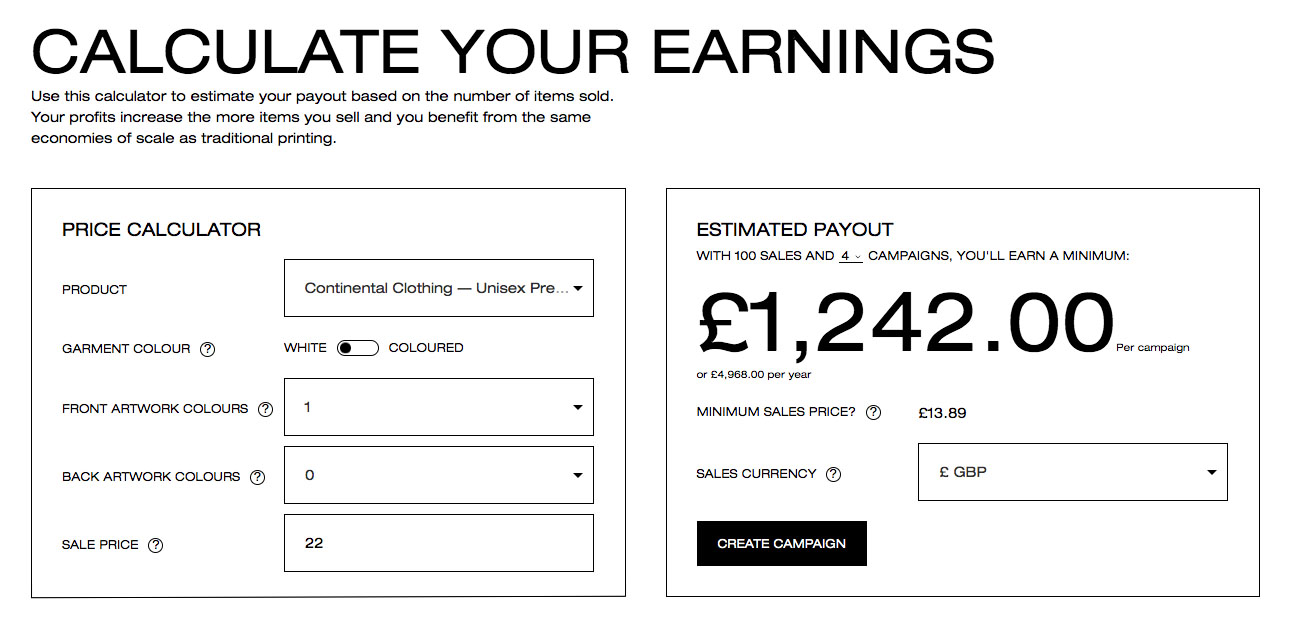Open the Sales Currency £ GBP dropdown
The height and width of the screenshot is (629, 1290).
(1072, 472)
